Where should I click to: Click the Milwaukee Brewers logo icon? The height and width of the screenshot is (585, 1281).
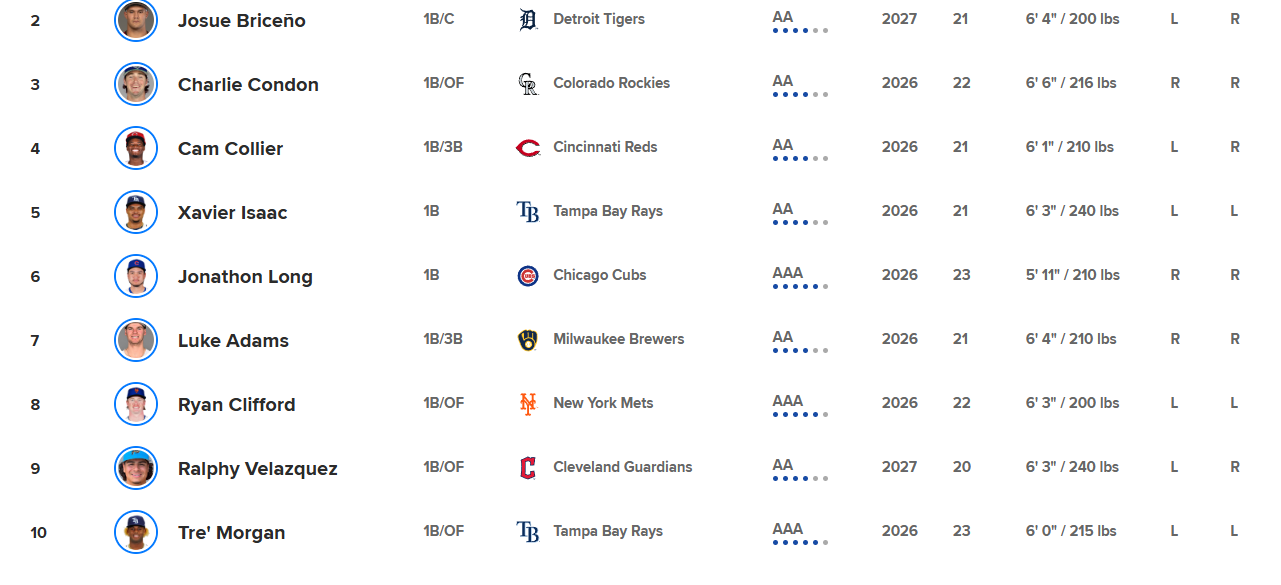point(528,340)
